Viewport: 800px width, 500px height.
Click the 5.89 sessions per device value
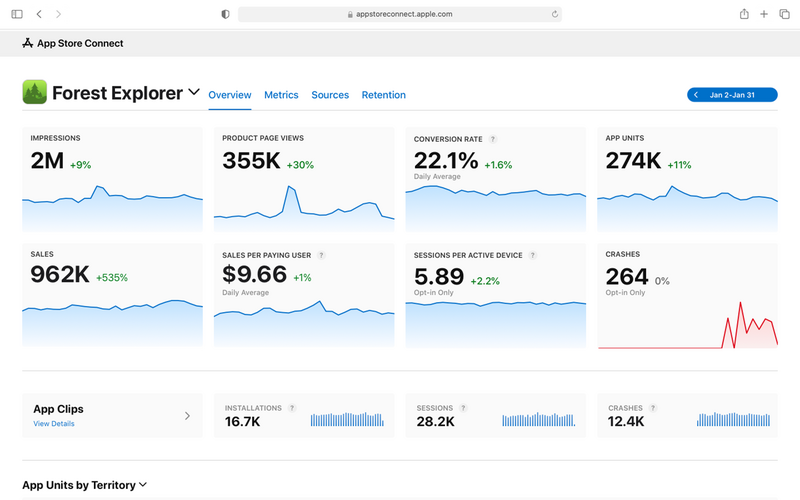pos(439,277)
